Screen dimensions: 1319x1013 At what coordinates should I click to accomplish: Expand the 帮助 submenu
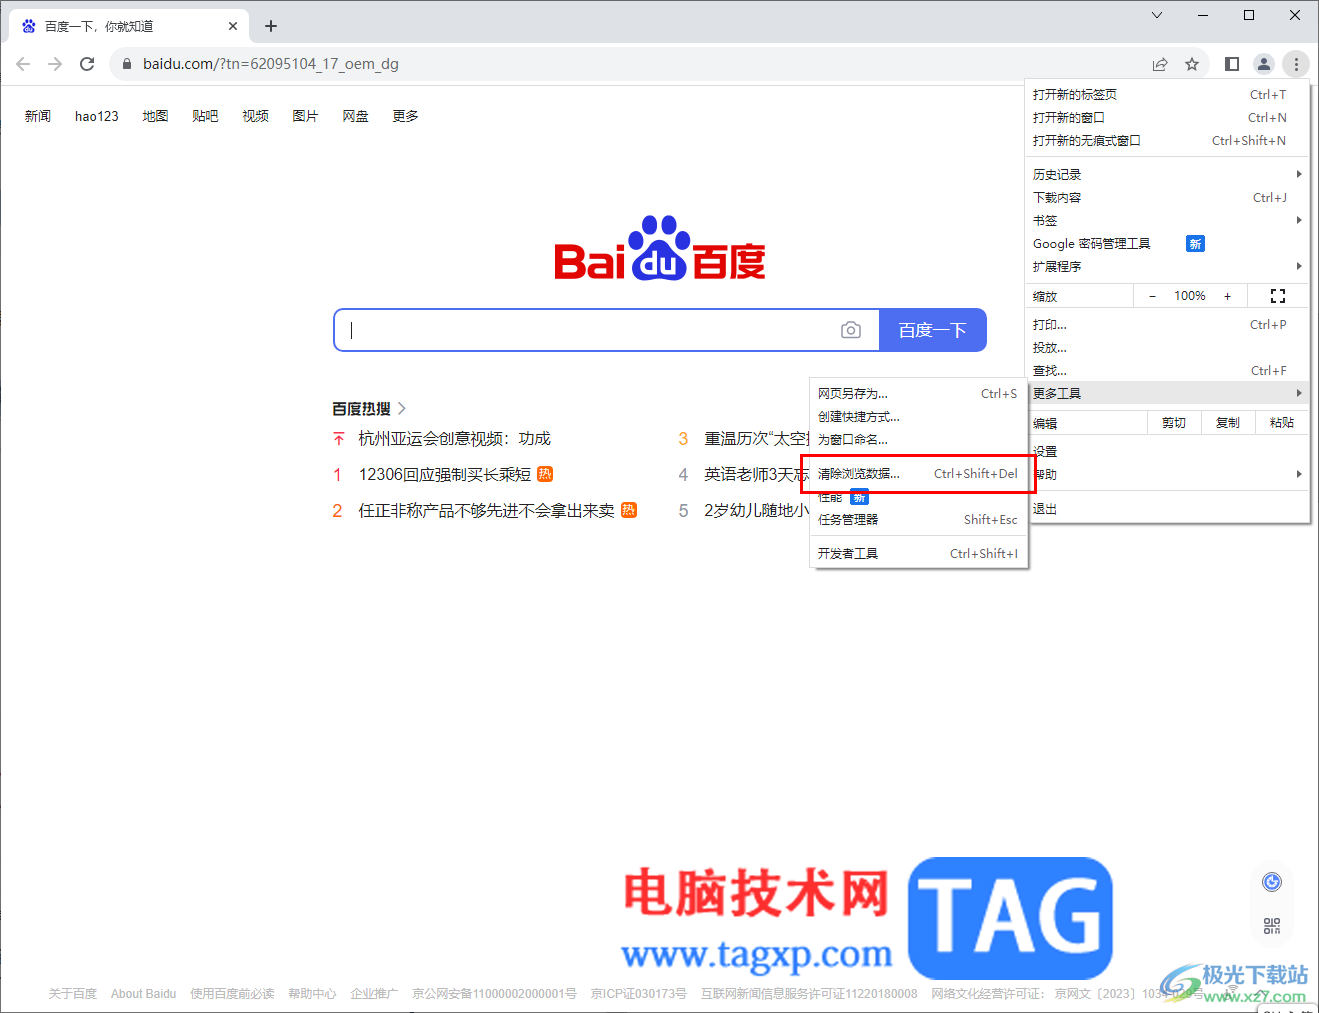[x=1168, y=474]
